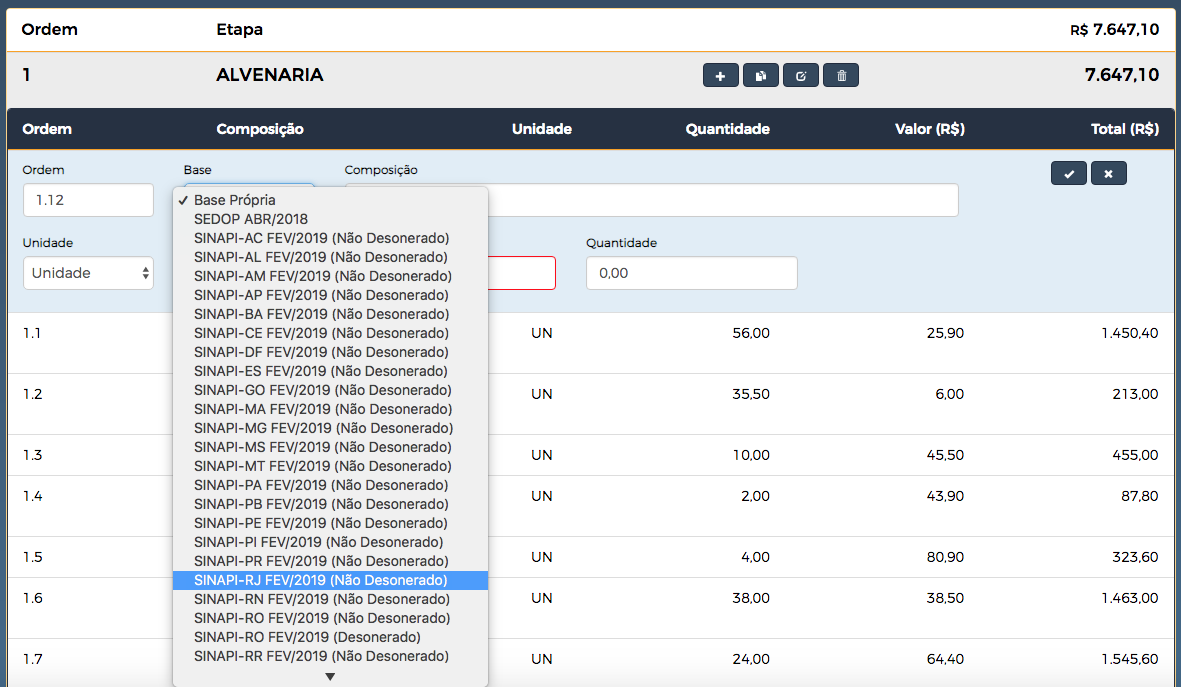Select the ALVENARIA stage name
This screenshot has width=1181, height=687.
(x=270, y=75)
